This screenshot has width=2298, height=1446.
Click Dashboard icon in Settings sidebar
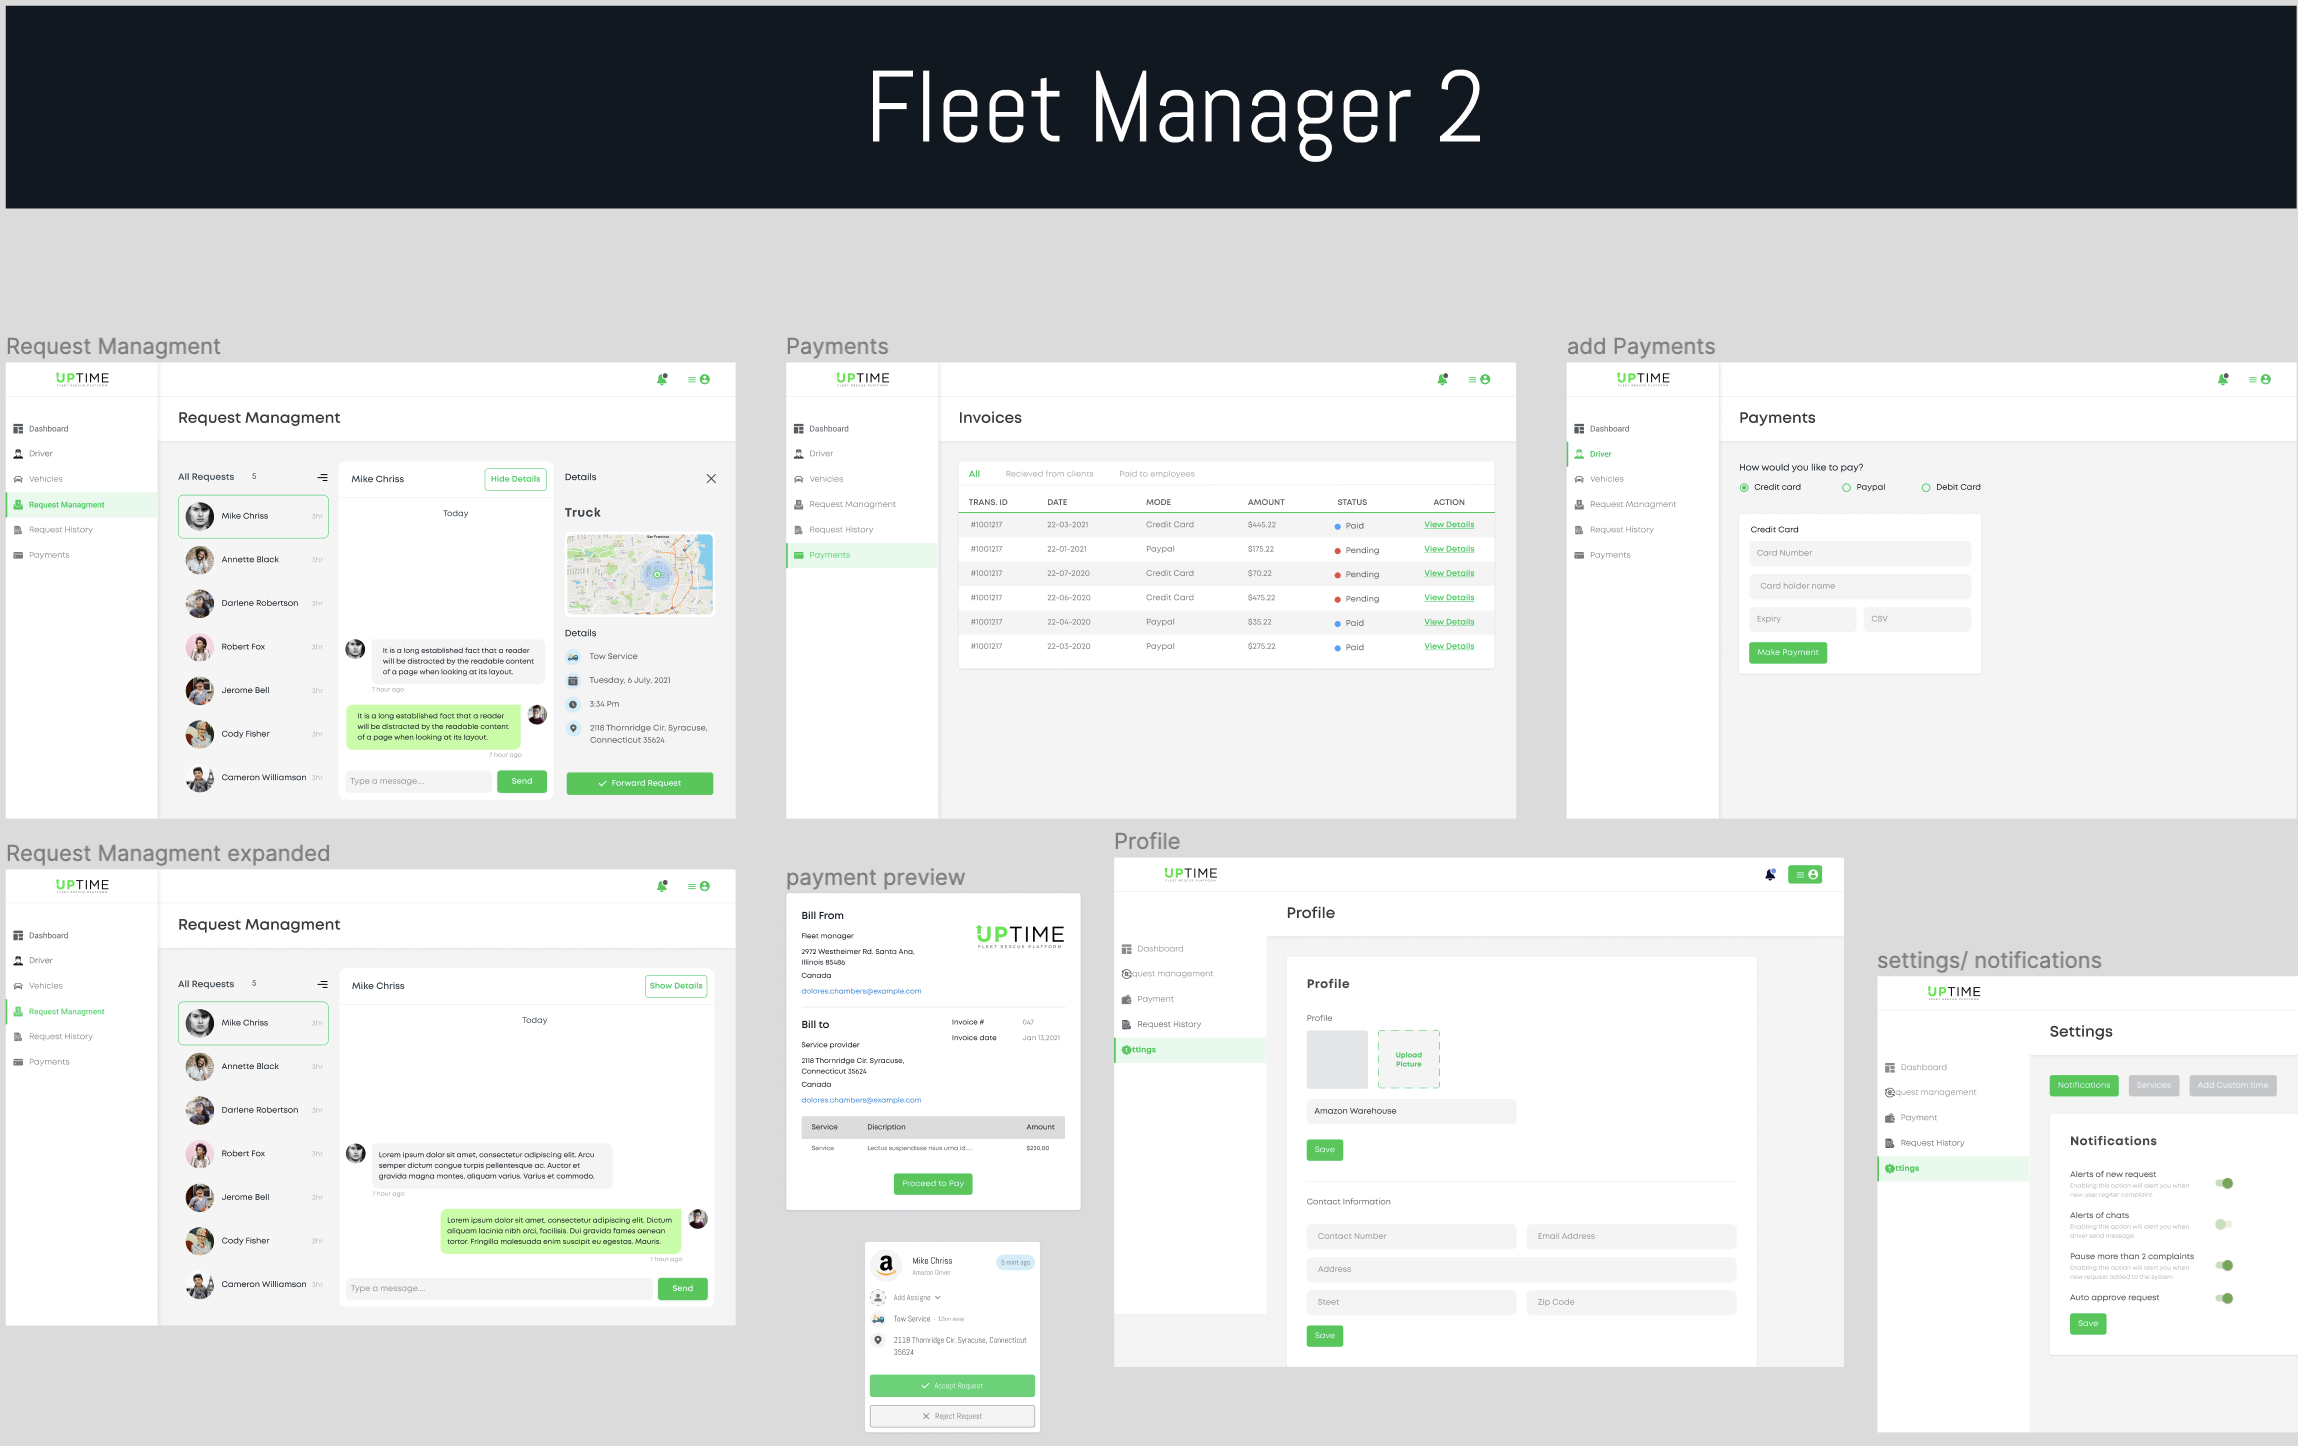click(x=1890, y=1067)
